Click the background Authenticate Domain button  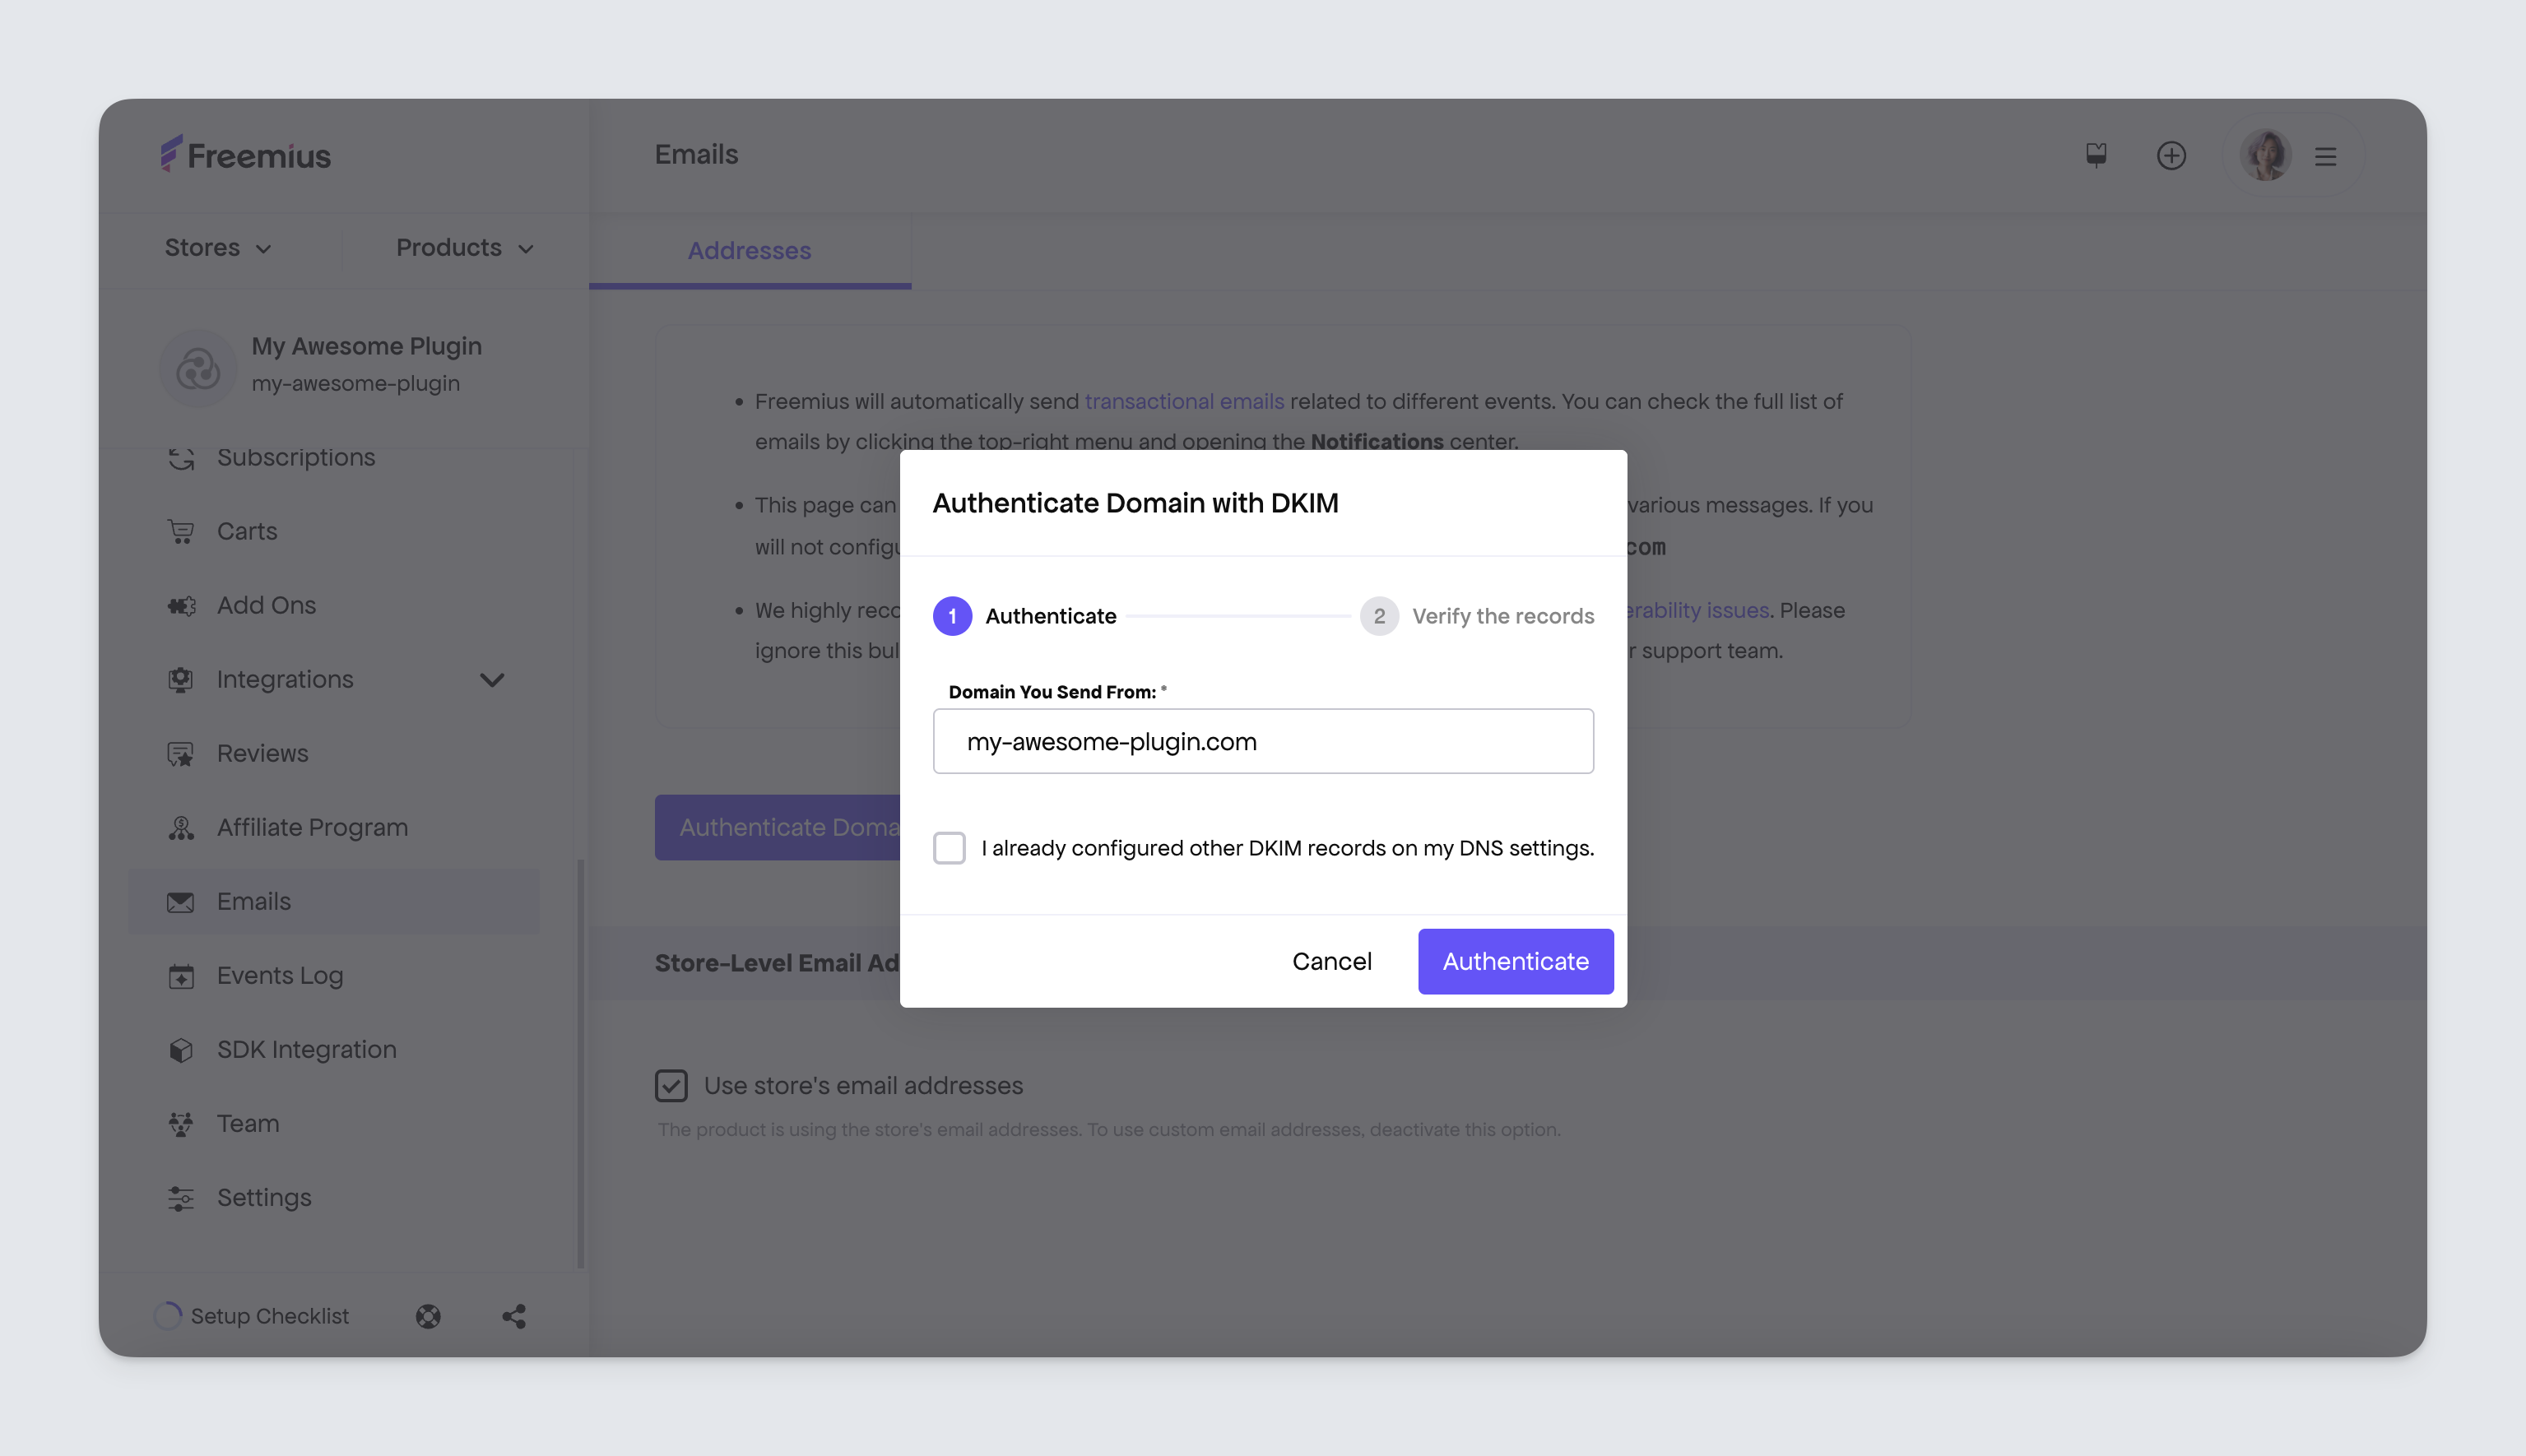click(x=778, y=828)
